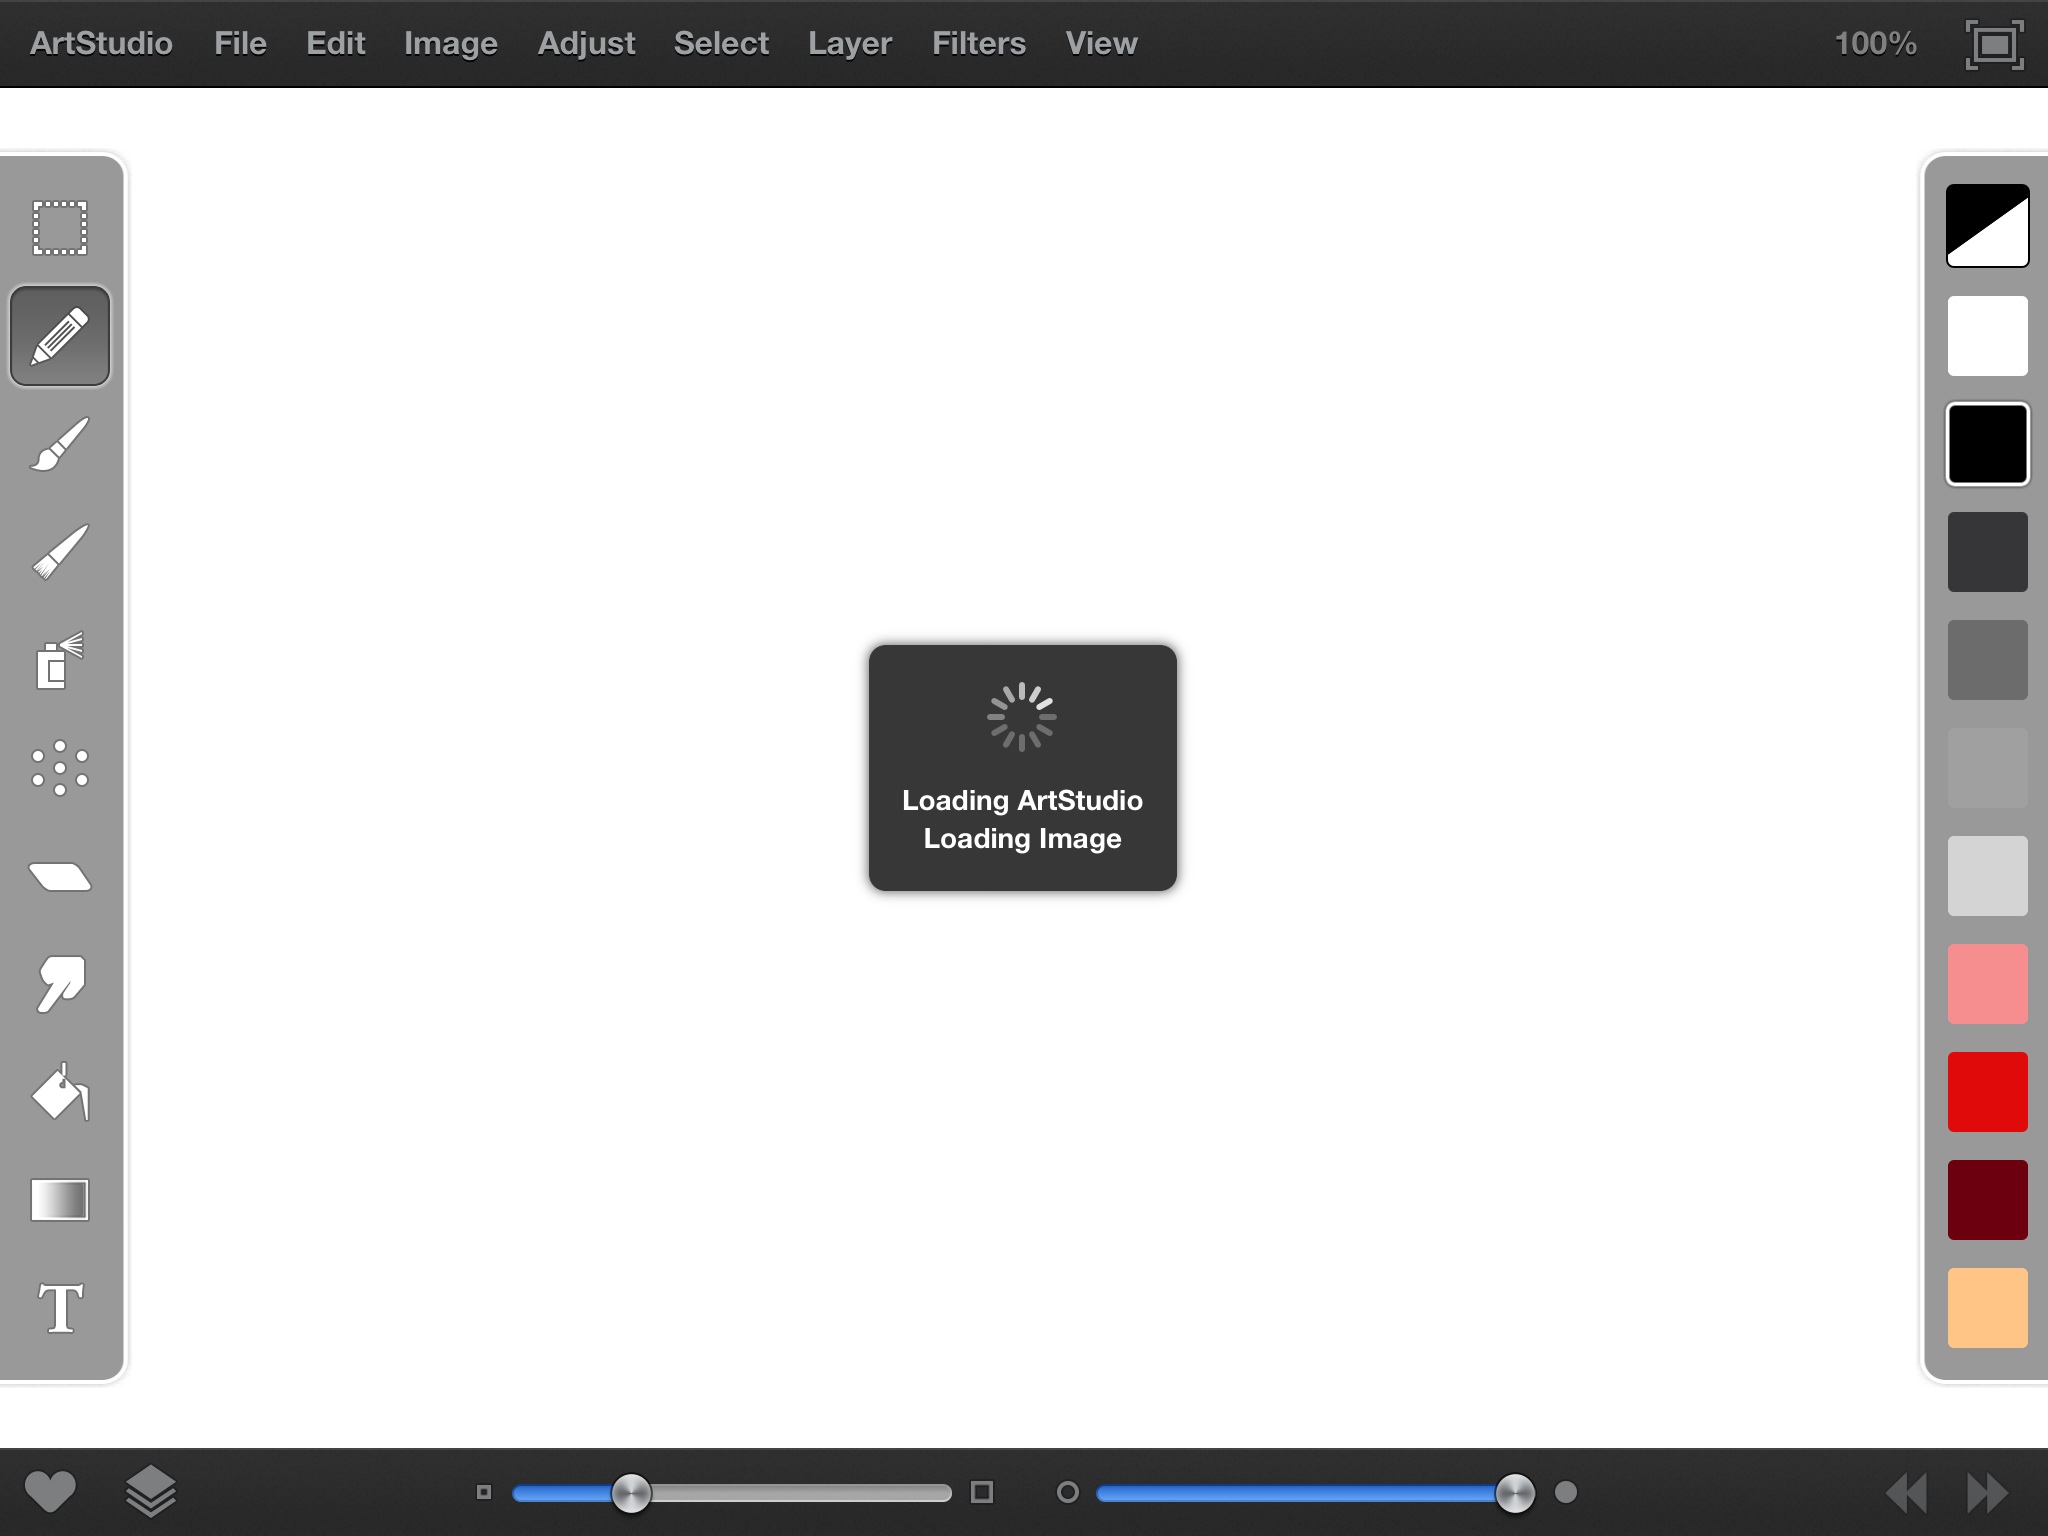Open the Adjust menu

586,44
